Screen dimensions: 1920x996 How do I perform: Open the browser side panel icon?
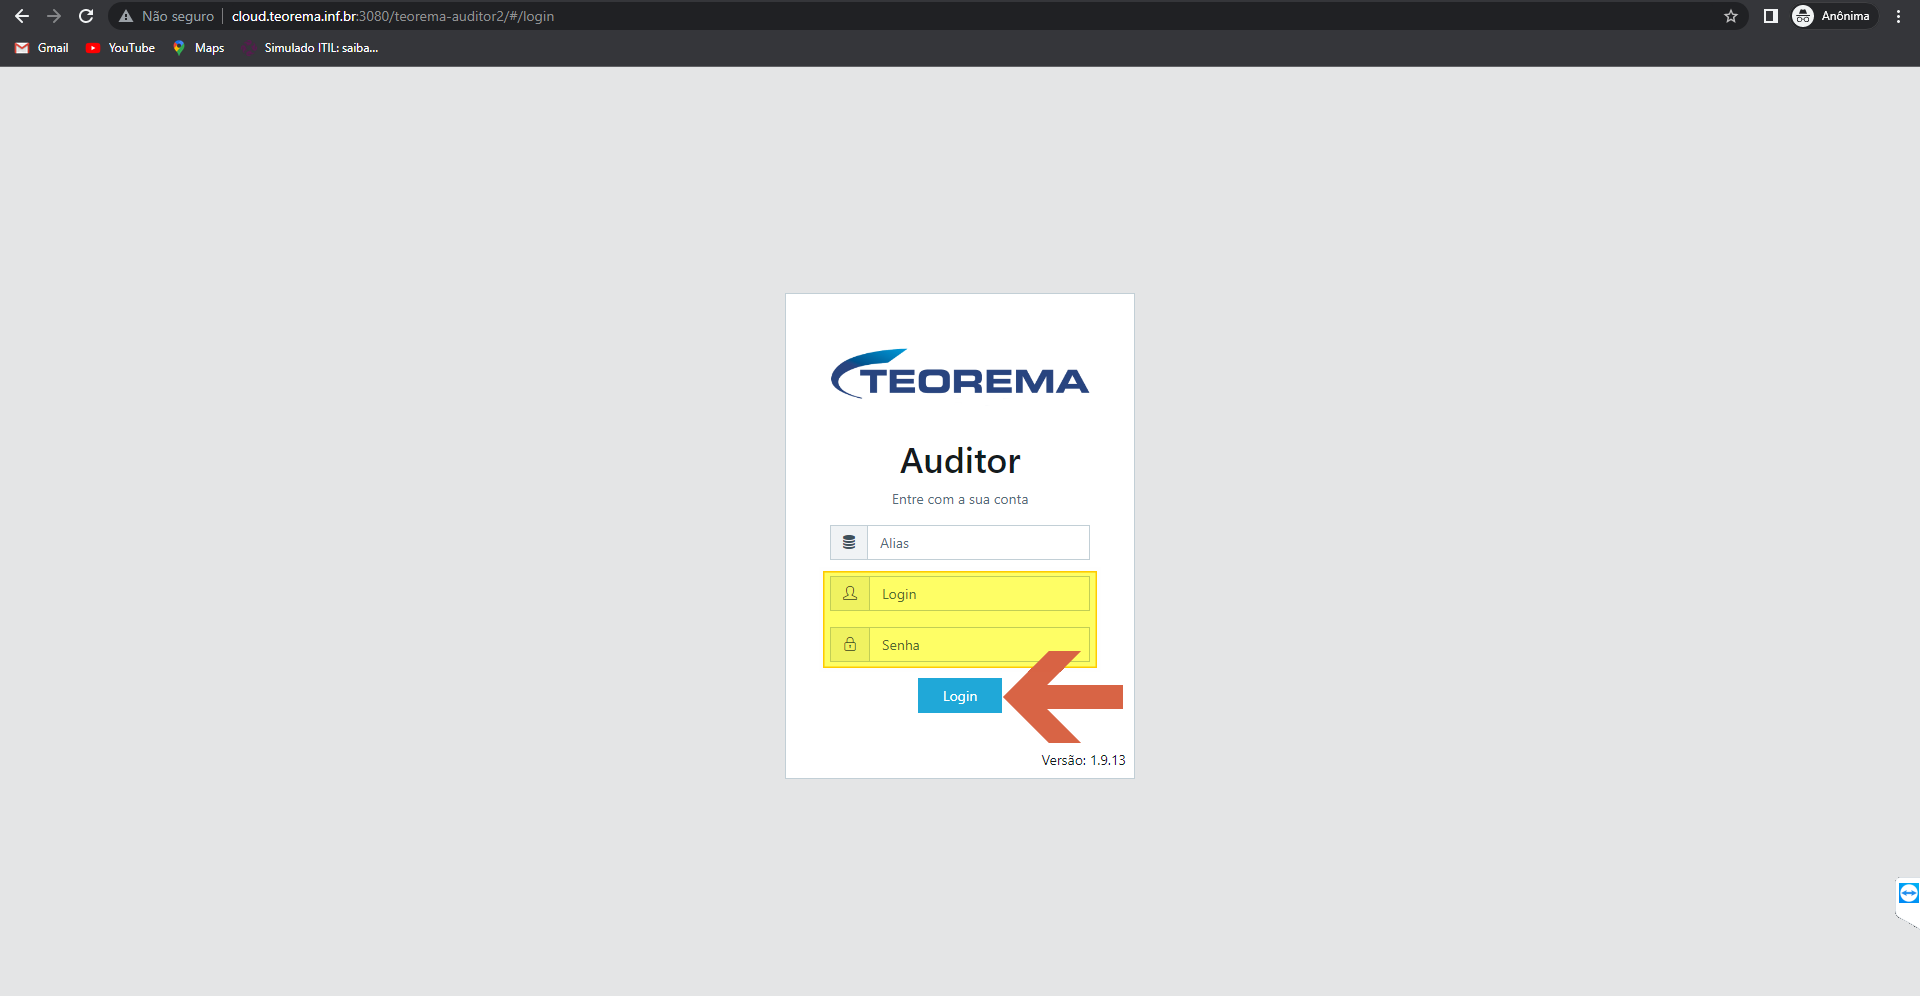click(x=1770, y=16)
